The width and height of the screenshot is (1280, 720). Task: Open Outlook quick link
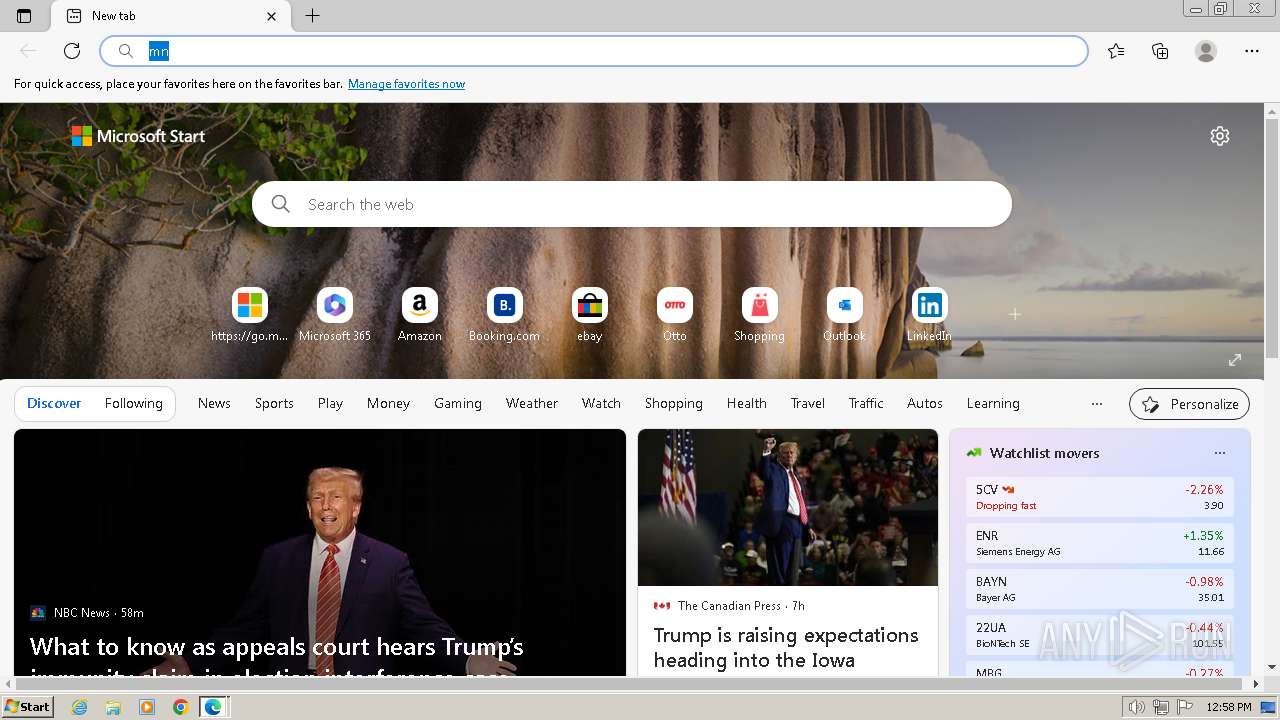(845, 315)
